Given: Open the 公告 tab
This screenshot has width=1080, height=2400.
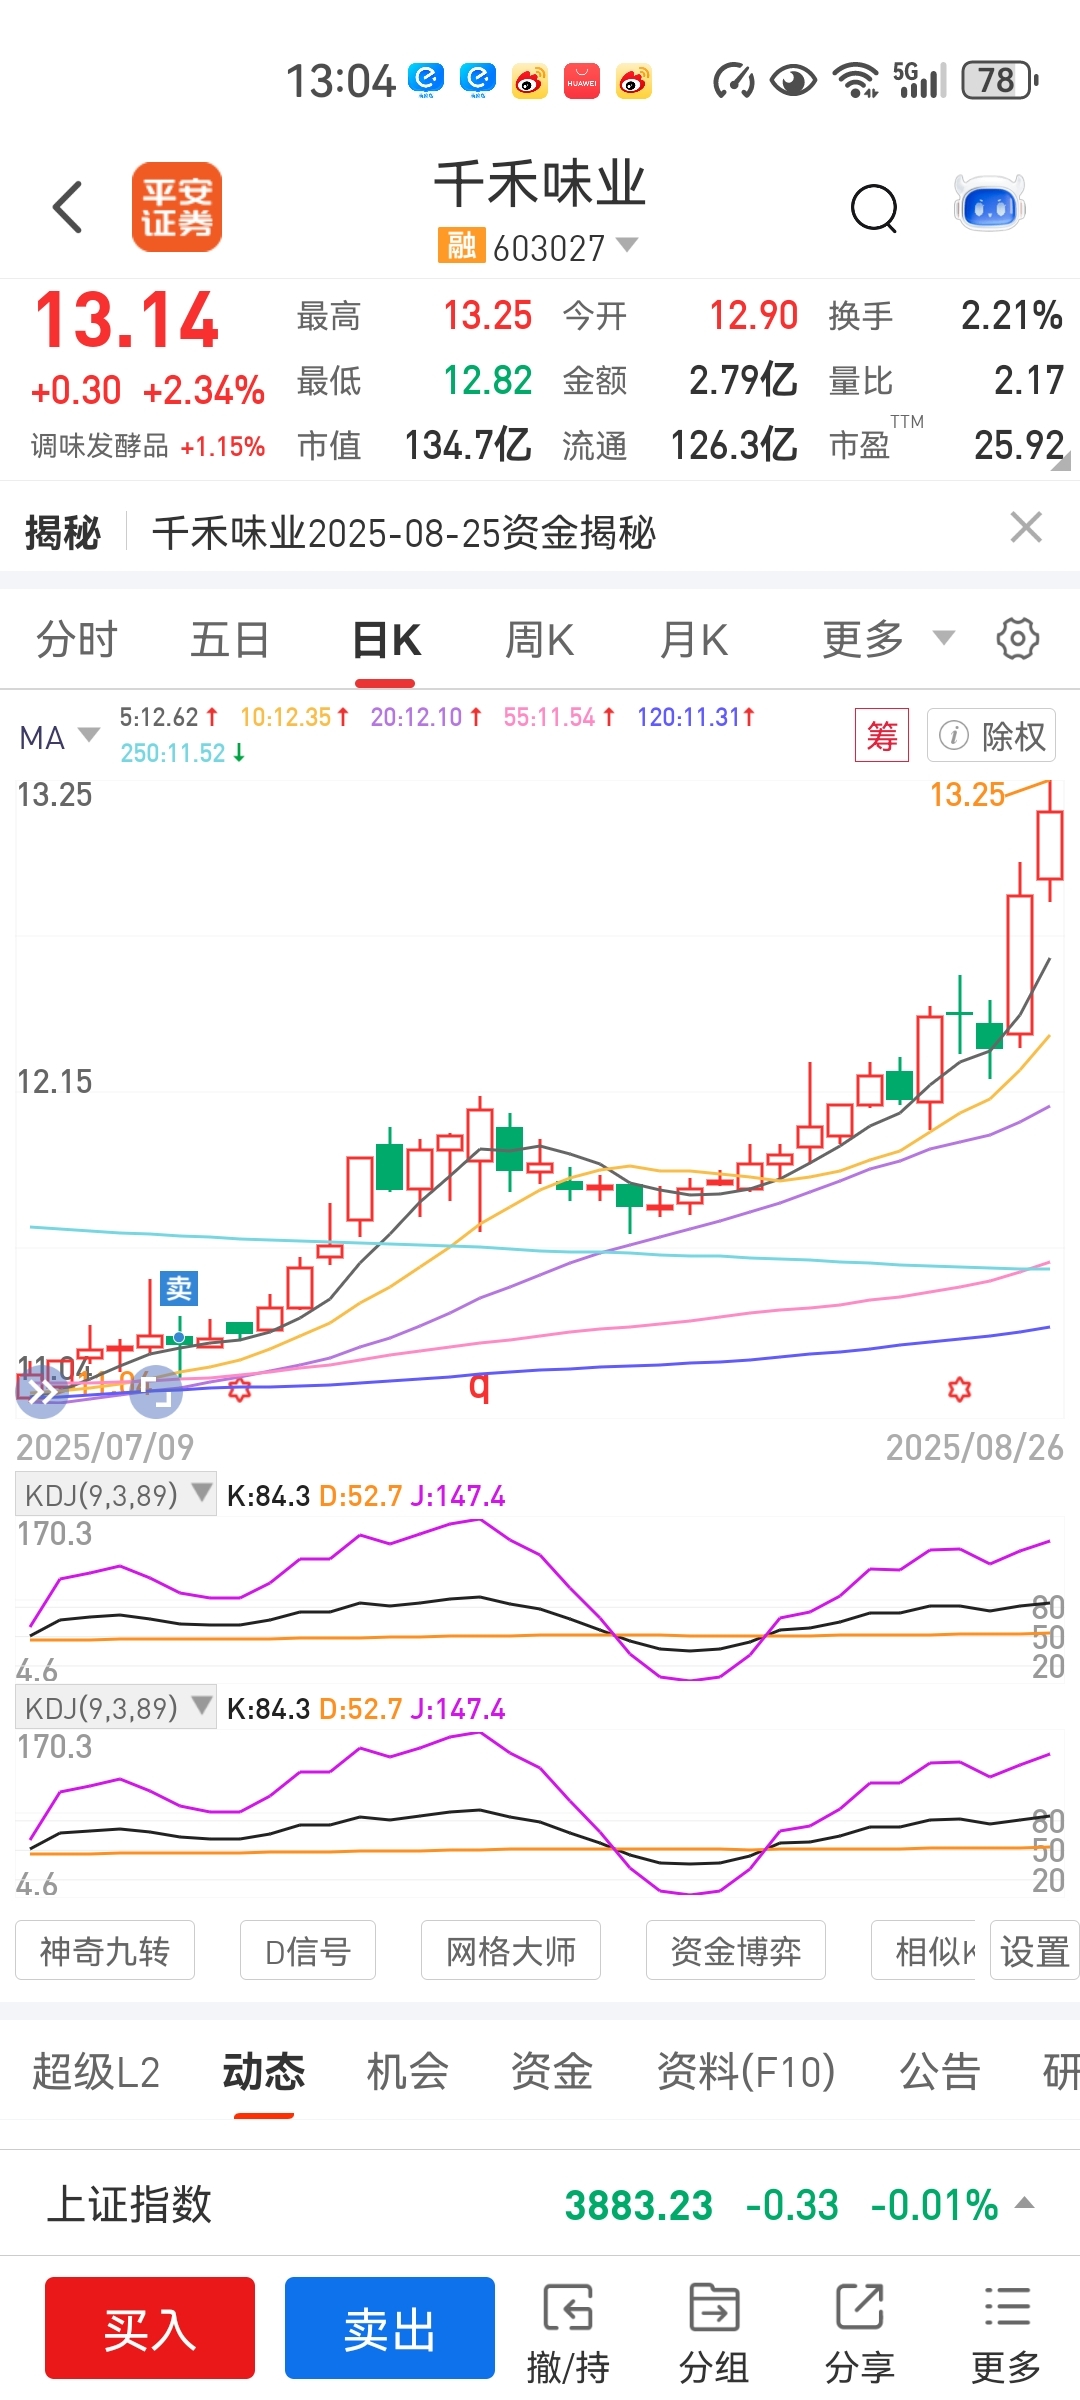Looking at the screenshot, I should coord(940,2072).
